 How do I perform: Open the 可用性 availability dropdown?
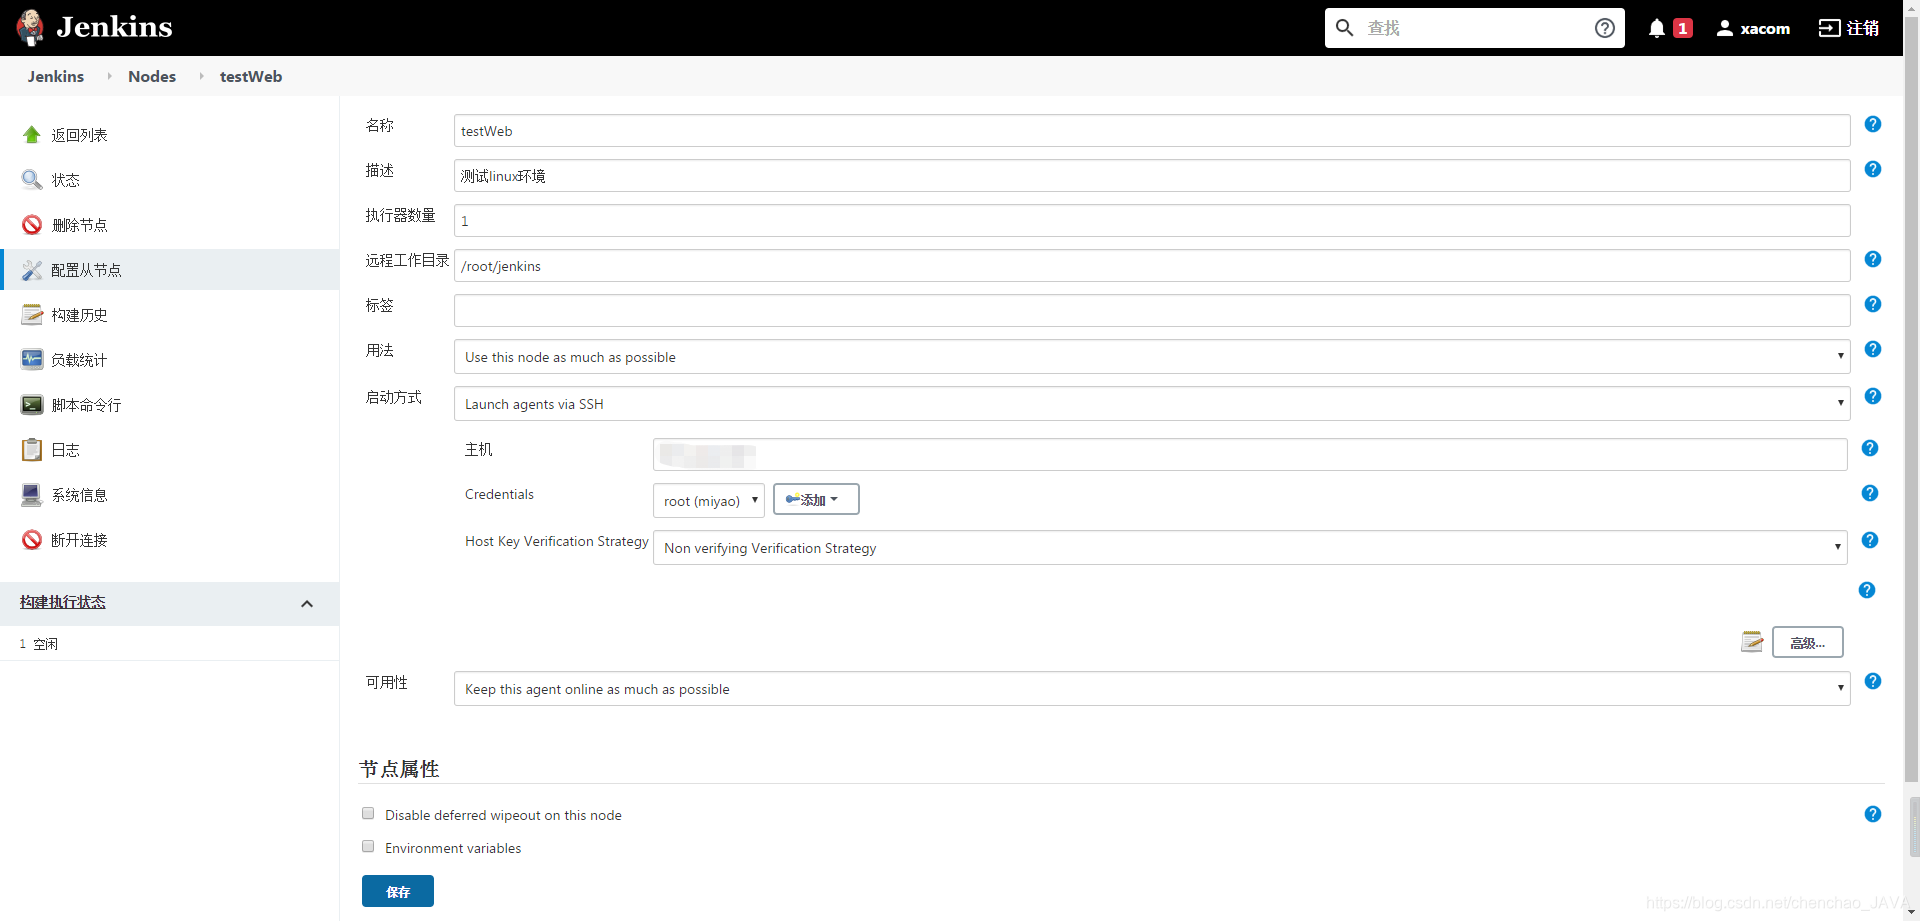click(x=1152, y=689)
